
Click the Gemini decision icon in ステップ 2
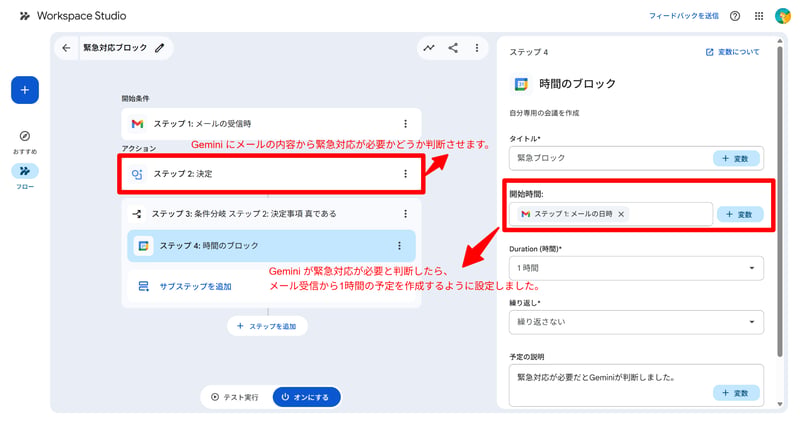click(137, 174)
